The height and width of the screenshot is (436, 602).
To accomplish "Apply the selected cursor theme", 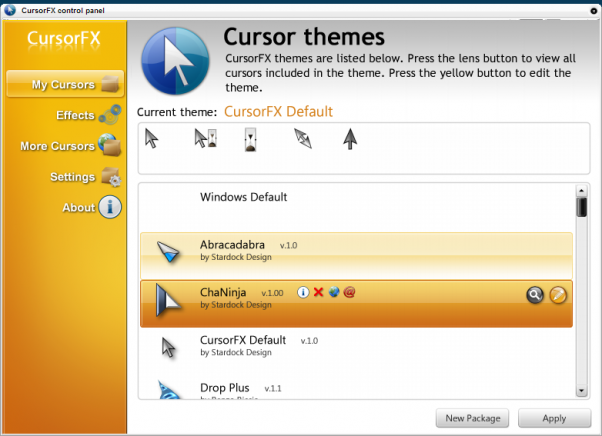I will pyautogui.click(x=554, y=418).
